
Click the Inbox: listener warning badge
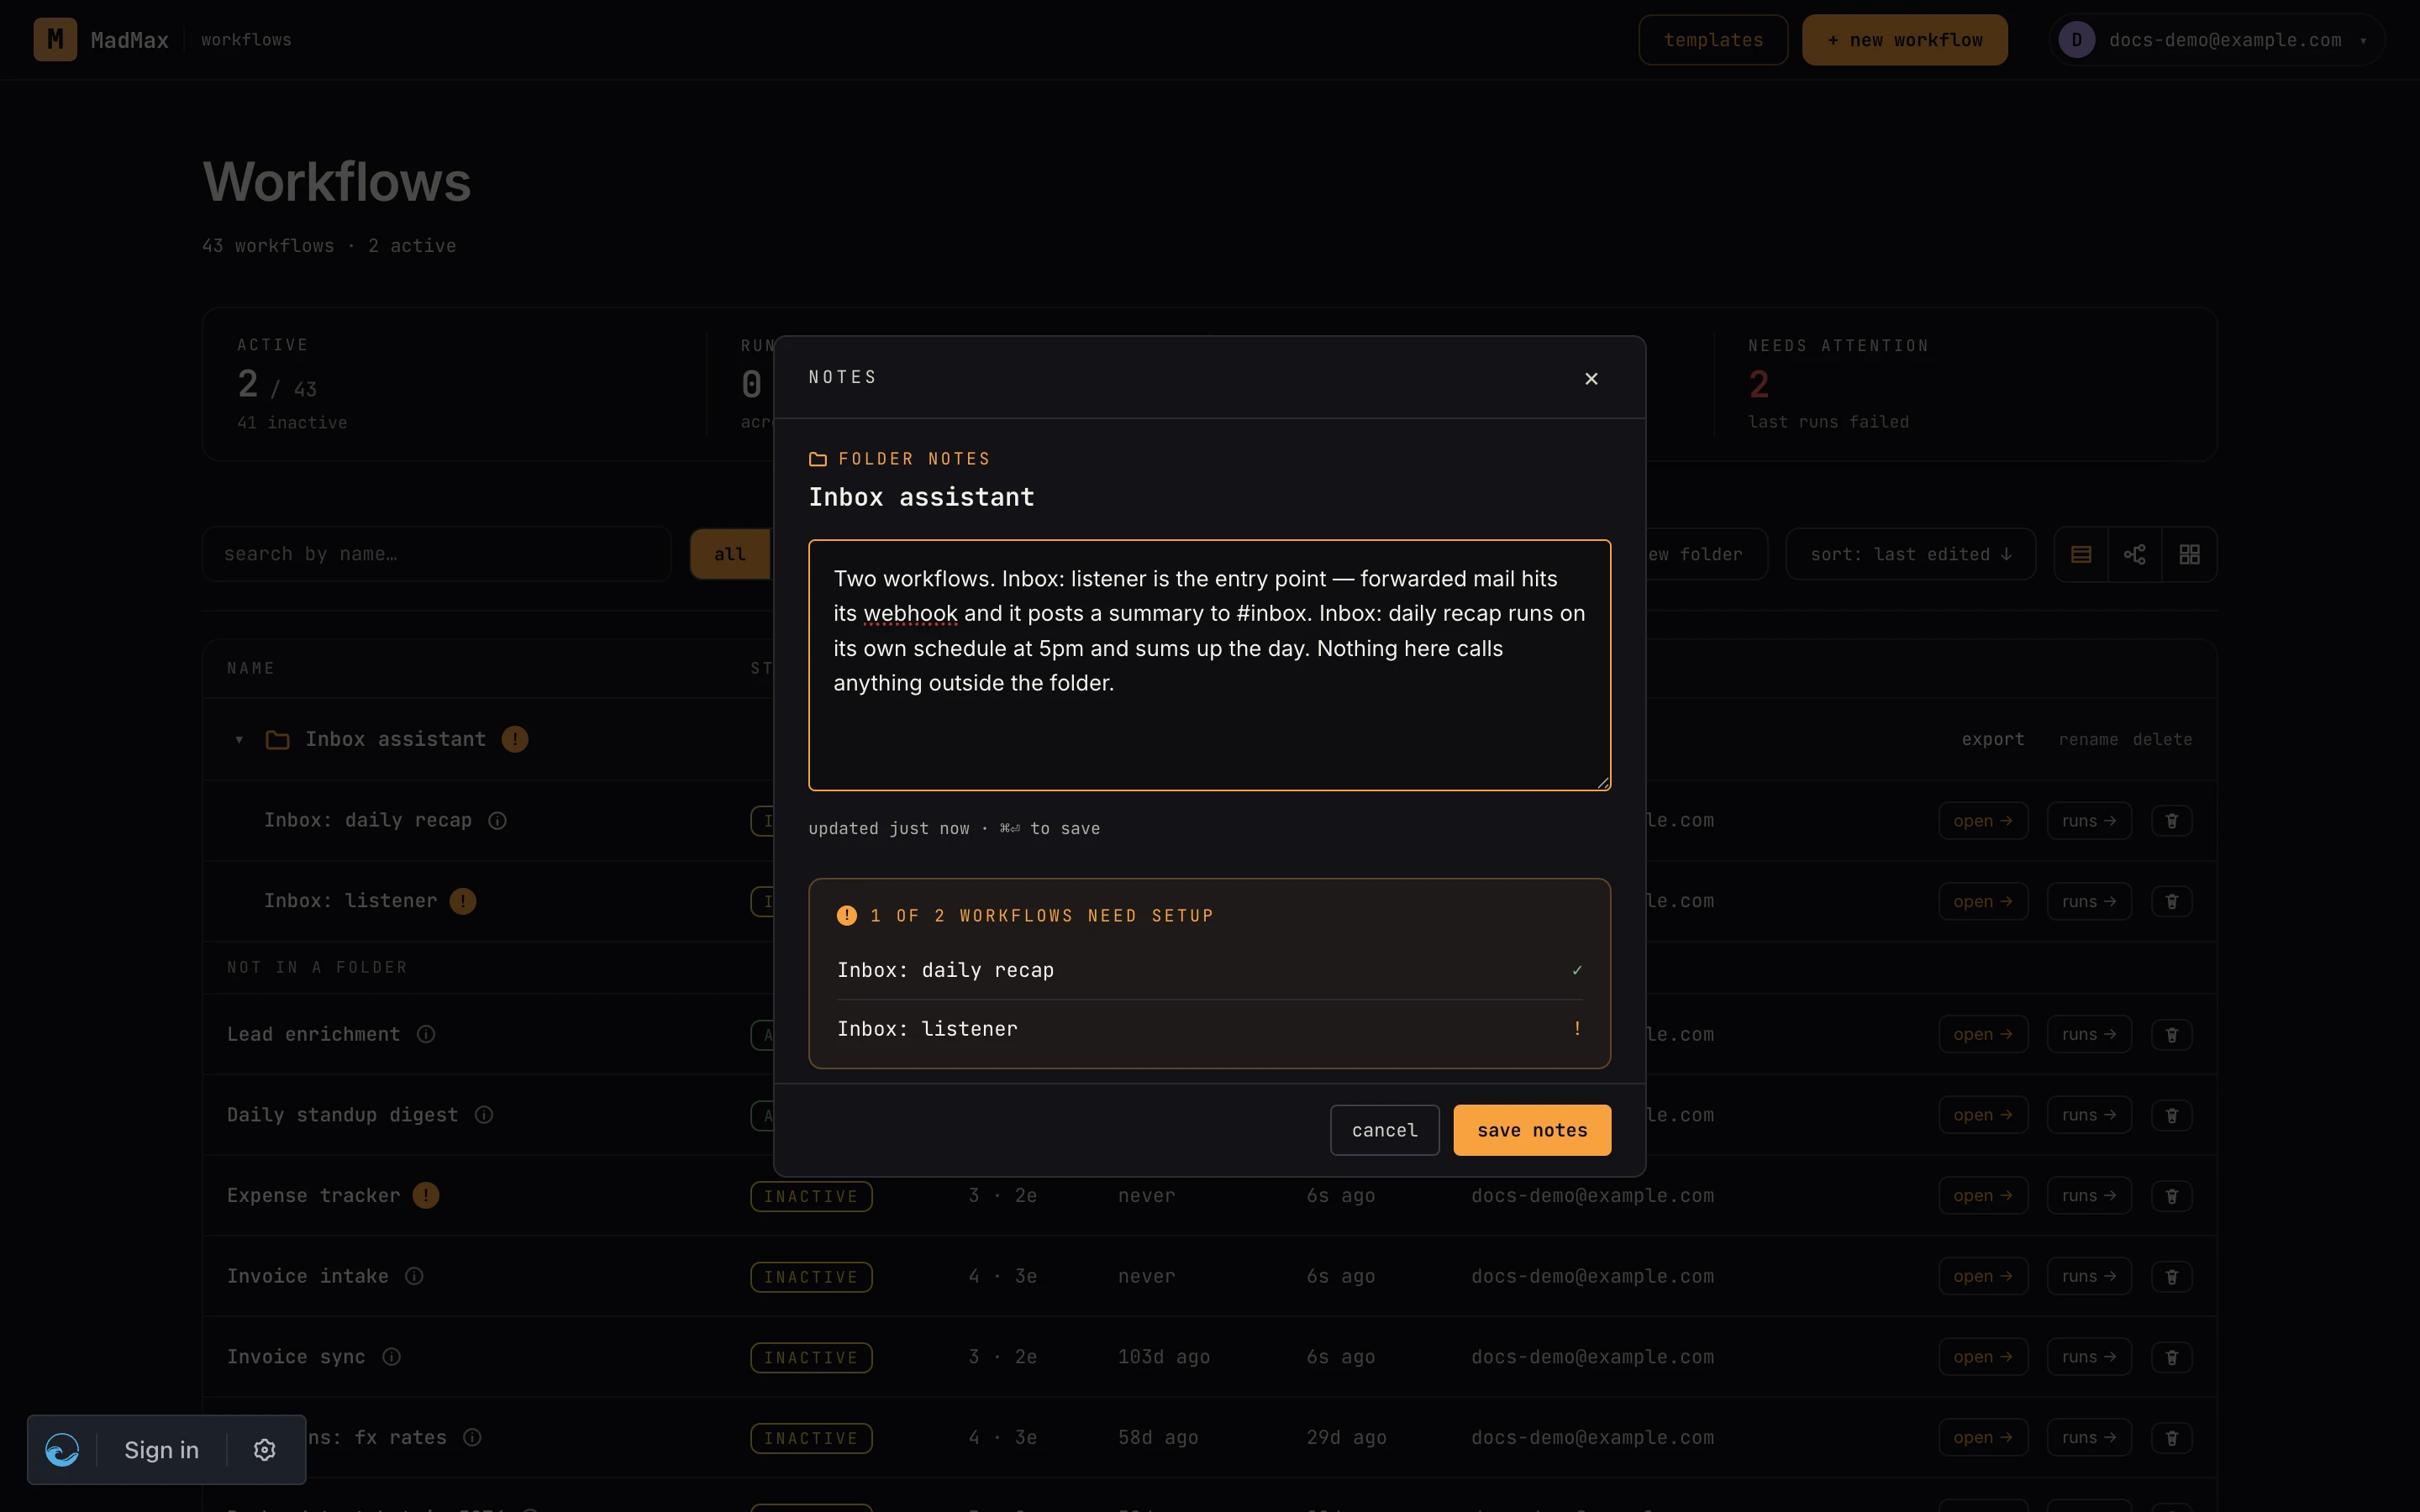pos(463,901)
